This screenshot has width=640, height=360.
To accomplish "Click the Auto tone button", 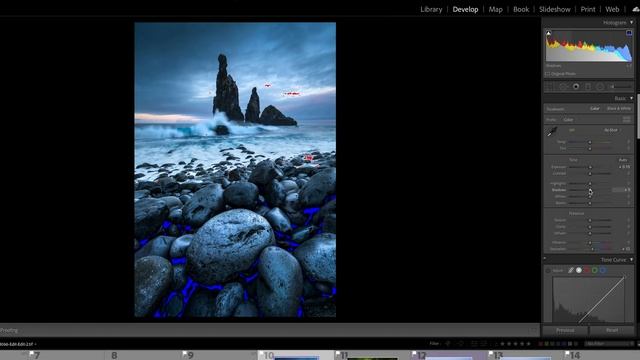I will 622,160.
